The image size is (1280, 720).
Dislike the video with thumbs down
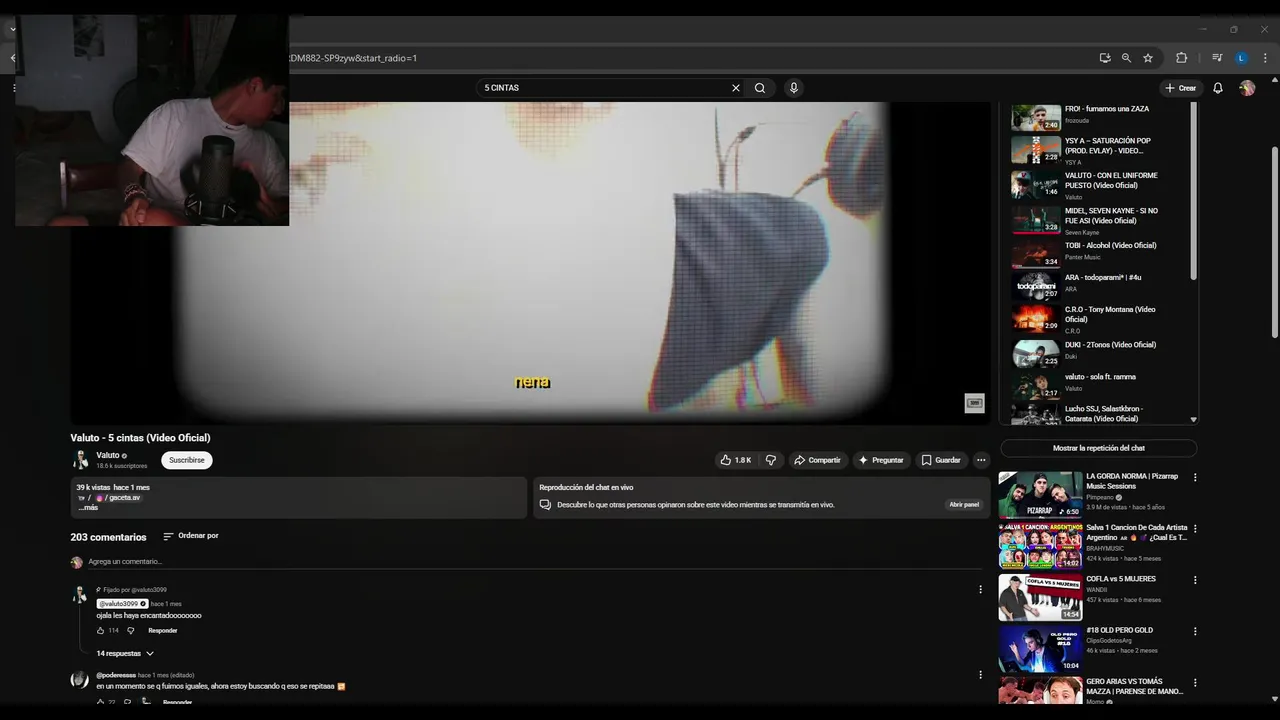[x=770, y=460]
